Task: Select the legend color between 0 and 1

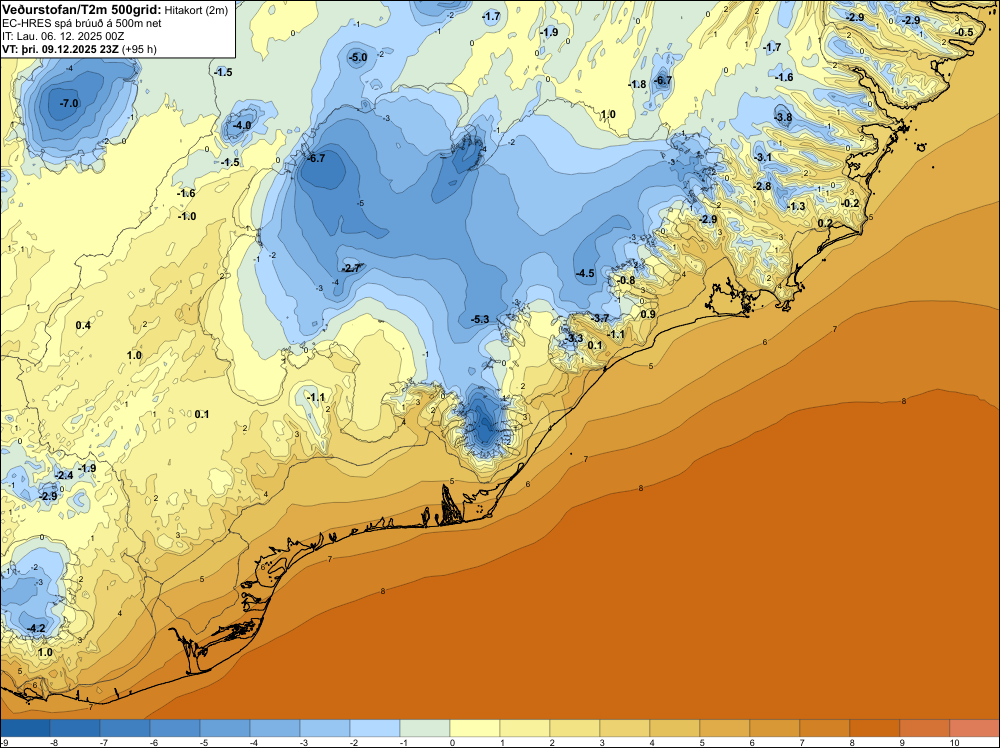Action: [474, 728]
